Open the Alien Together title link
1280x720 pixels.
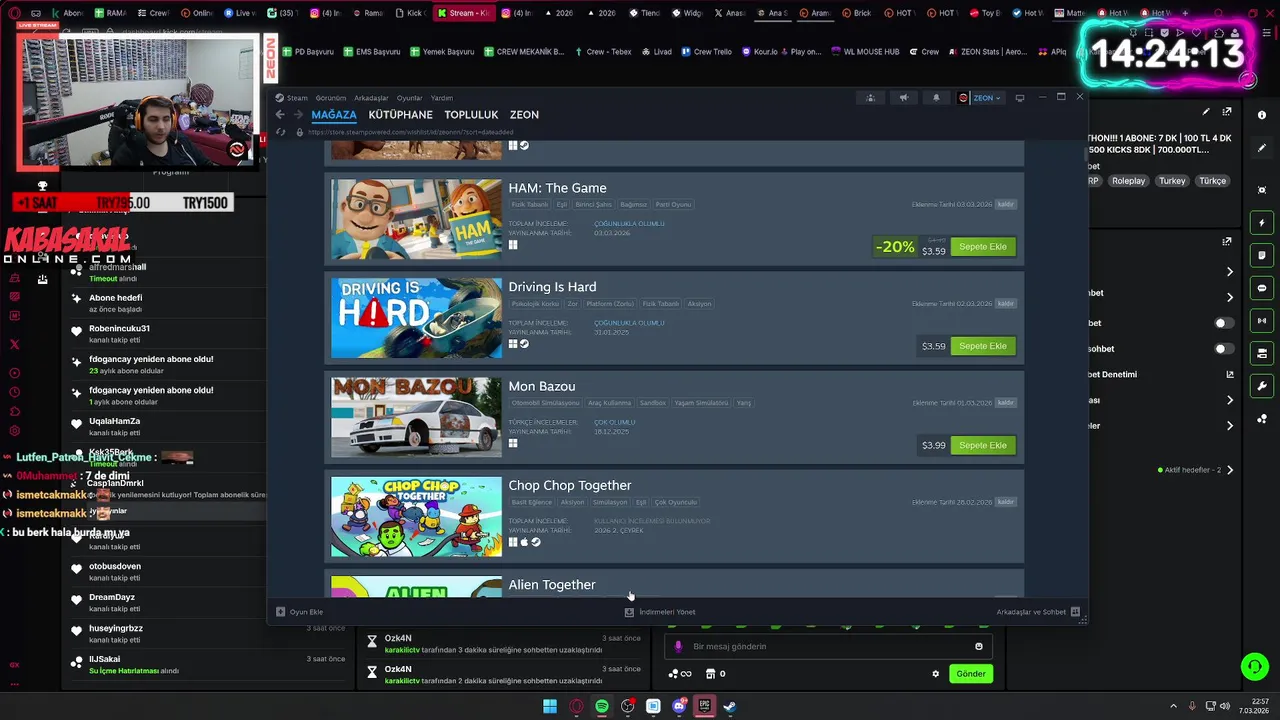552,585
